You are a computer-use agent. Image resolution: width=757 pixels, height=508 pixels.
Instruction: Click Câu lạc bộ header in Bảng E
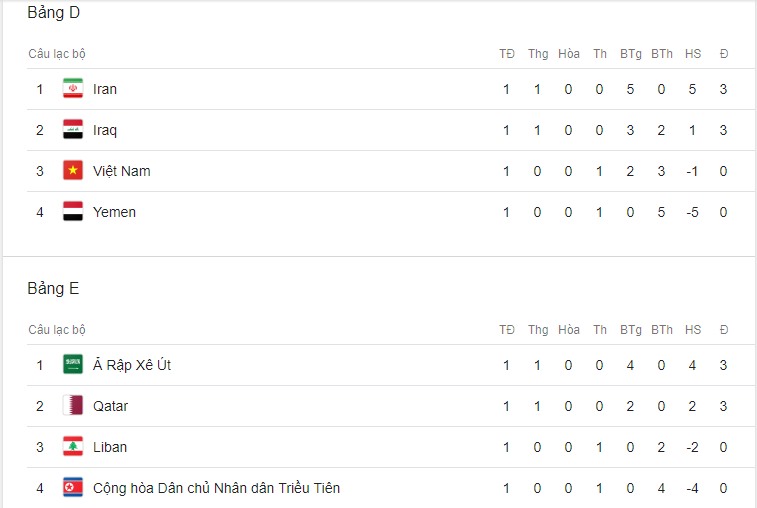tap(57, 330)
